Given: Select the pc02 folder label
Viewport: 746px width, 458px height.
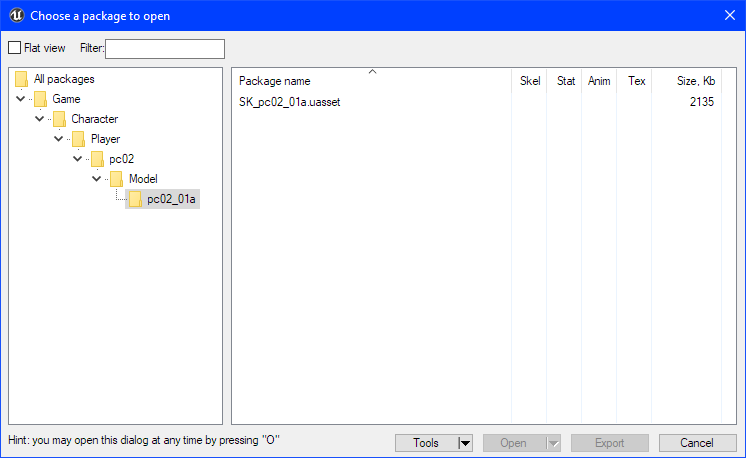Looking at the screenshot, I should (122, 159).
